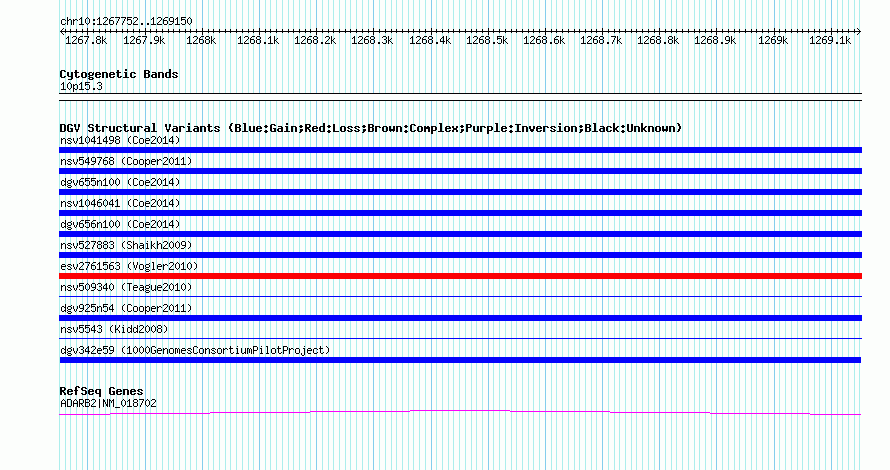Viewport: 890px width, 470px height.
Task: Click the thin blue line under nsv509340
Action: tap(460, 296)
